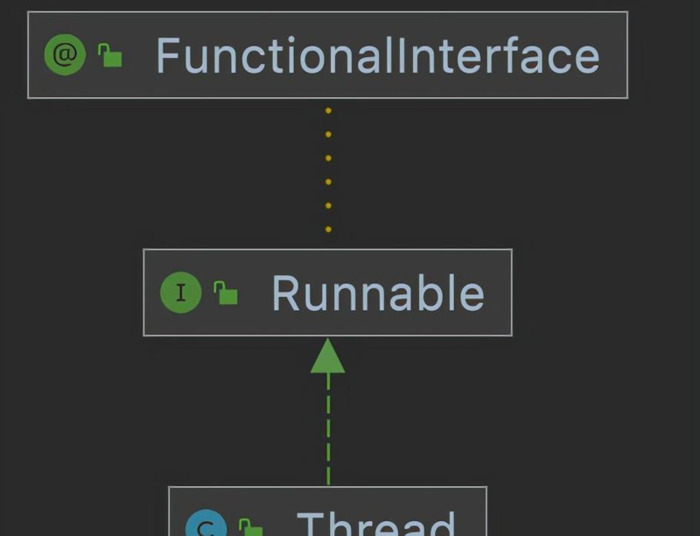Image resolution: width=700 pixels, height=536 pixels.
Task: Select the yellow dotted annotation edge
Action: click(328, 170)
